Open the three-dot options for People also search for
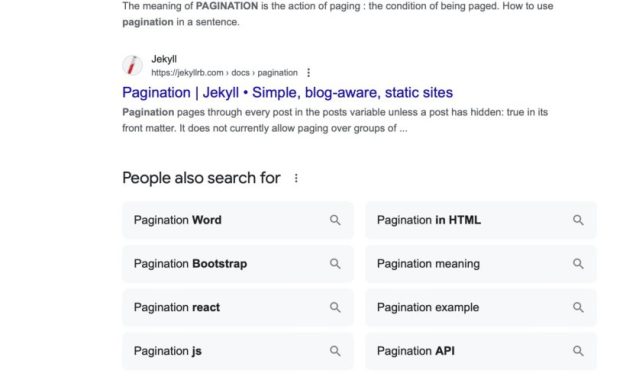 coord(296,178)
